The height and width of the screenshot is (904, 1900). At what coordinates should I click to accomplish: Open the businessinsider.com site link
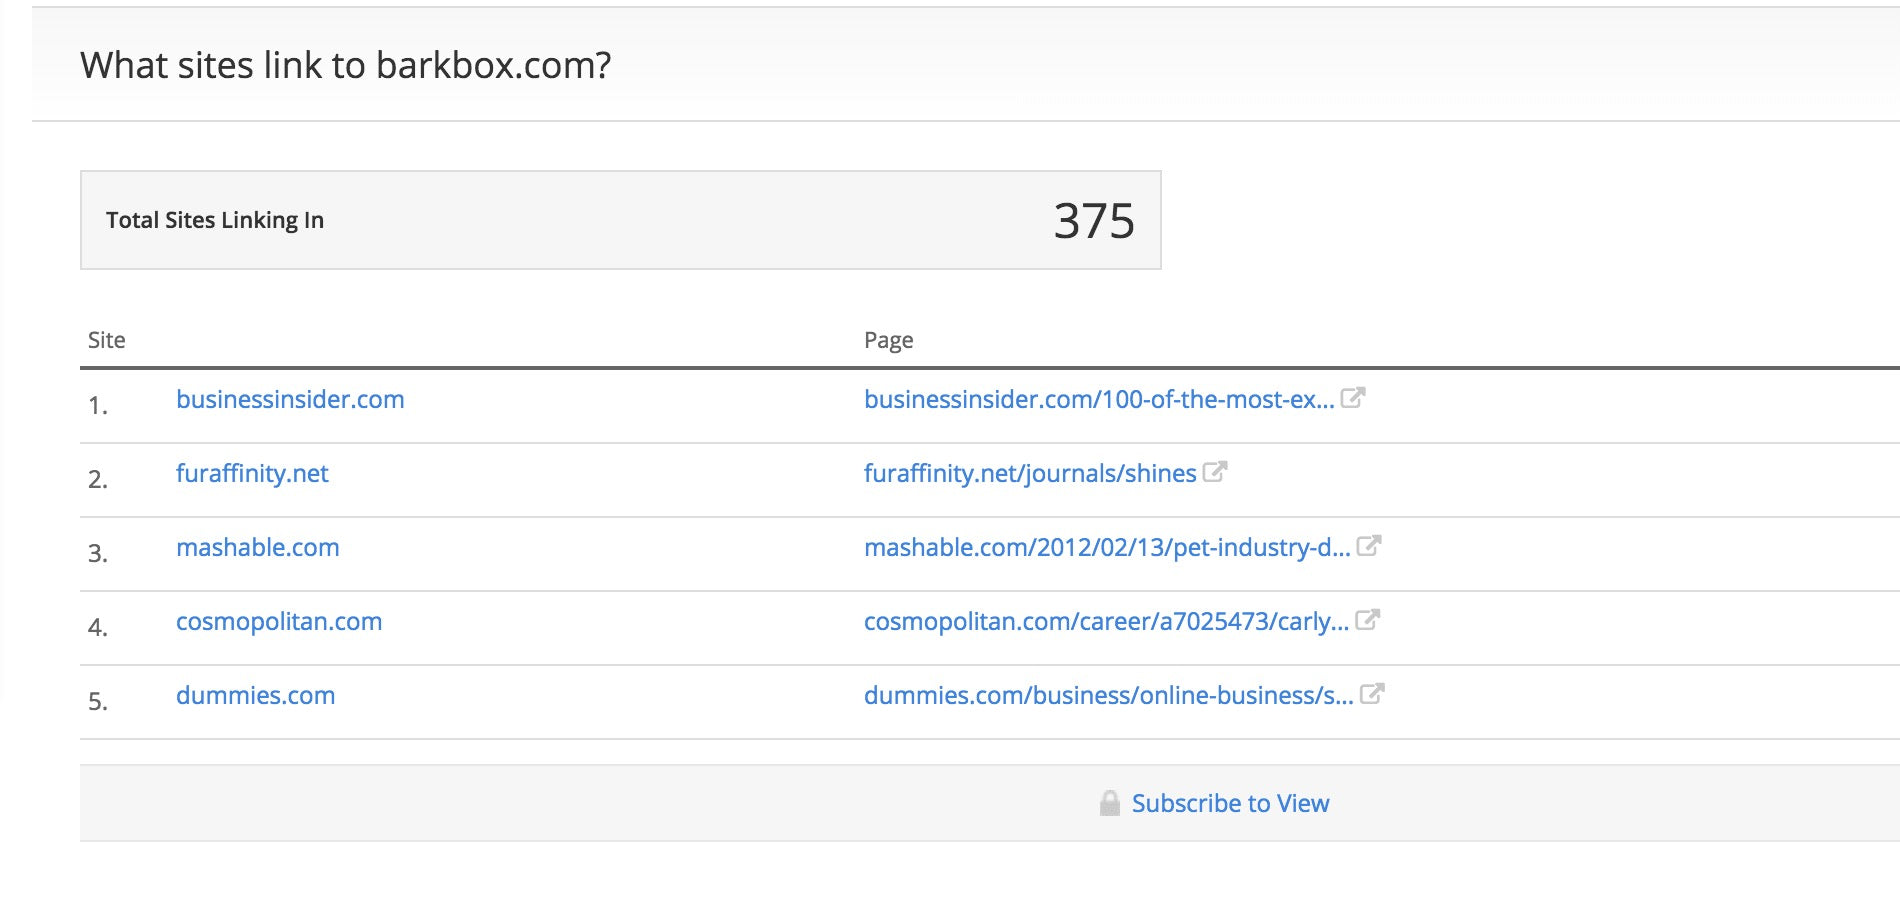click(290, 399)
